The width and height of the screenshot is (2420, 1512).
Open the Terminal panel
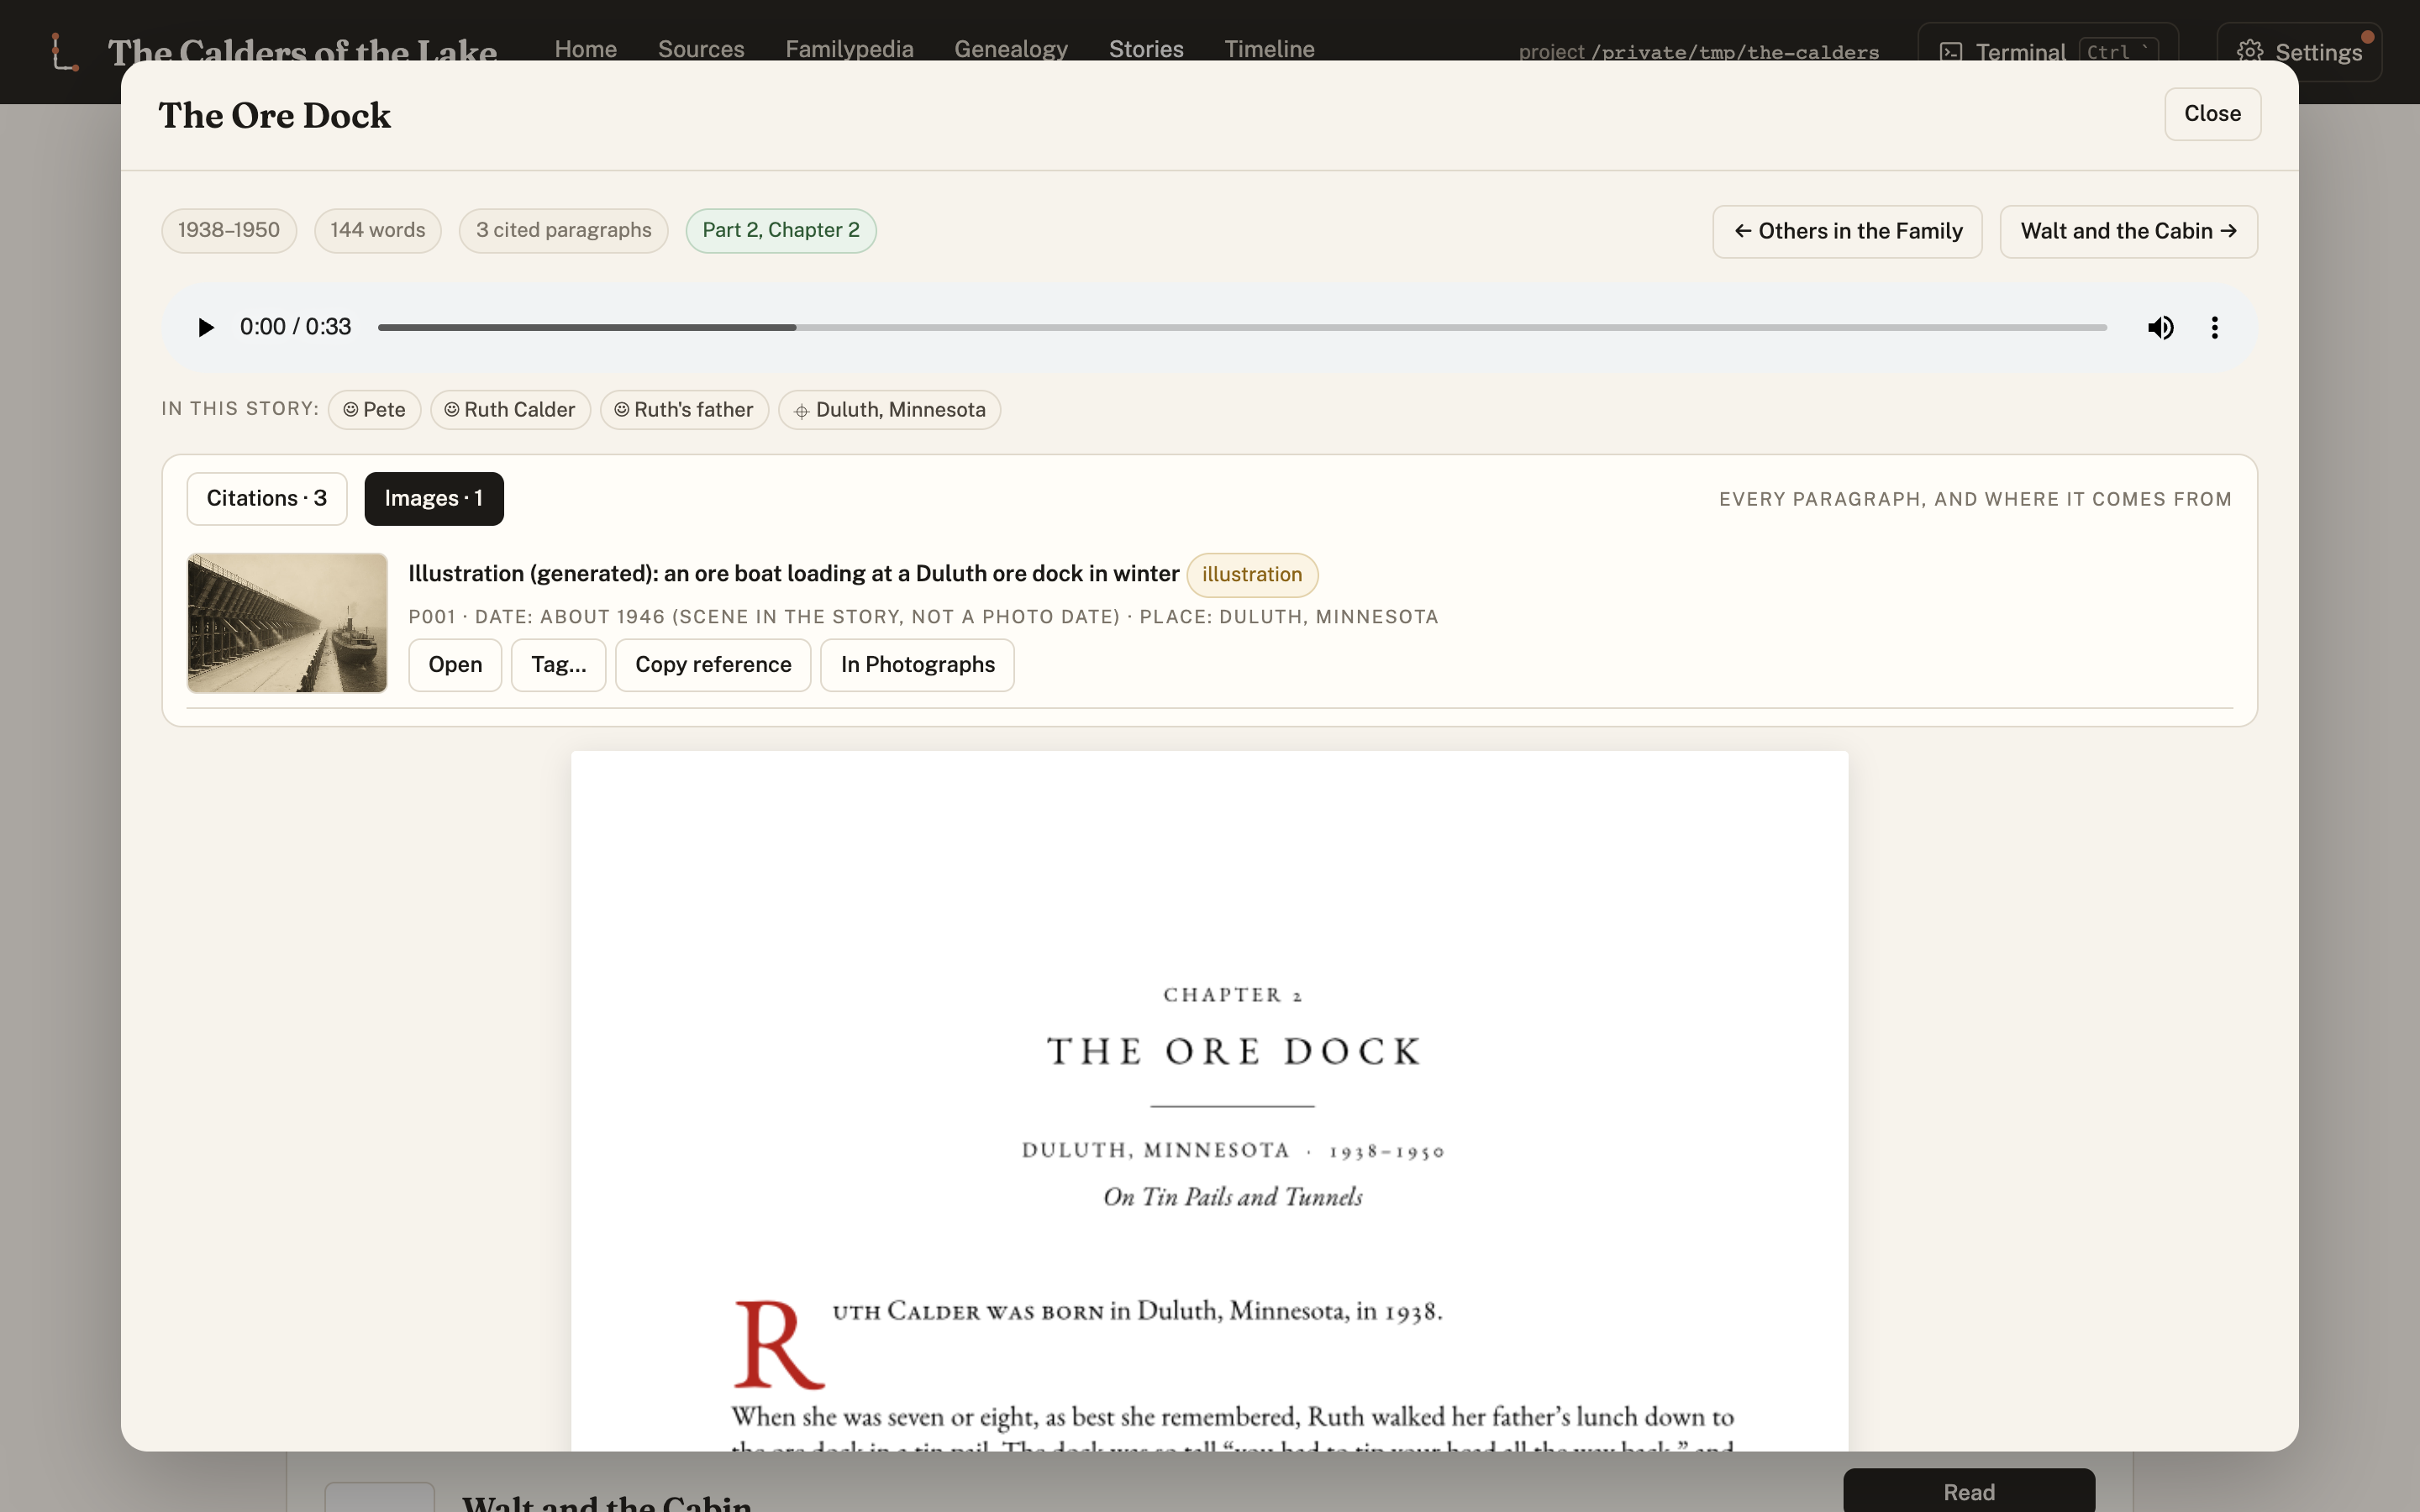tap(2047, 52)
